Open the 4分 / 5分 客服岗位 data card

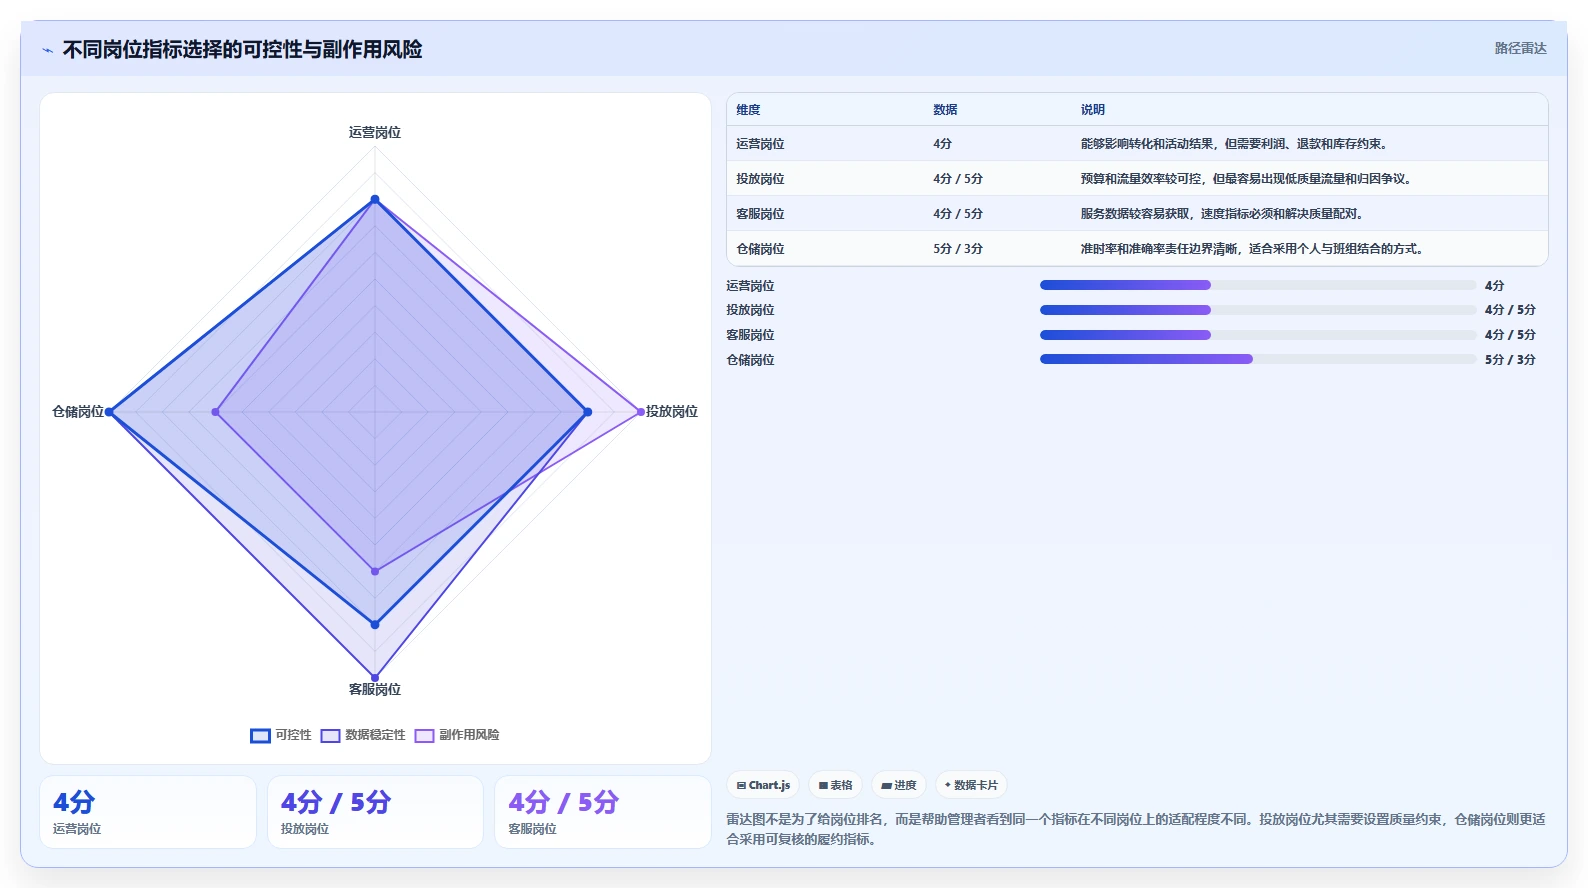click(x=603, y=812)
